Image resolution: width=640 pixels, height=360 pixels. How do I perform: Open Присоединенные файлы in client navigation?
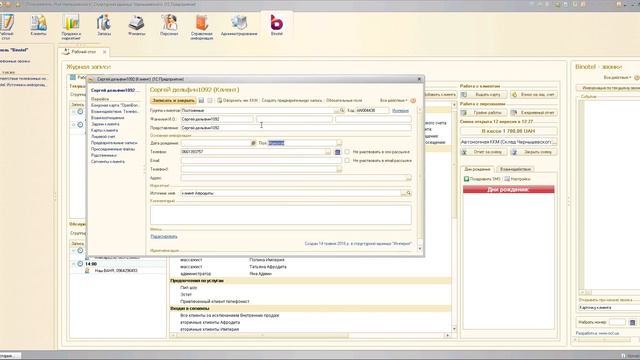tap(113, 149)
